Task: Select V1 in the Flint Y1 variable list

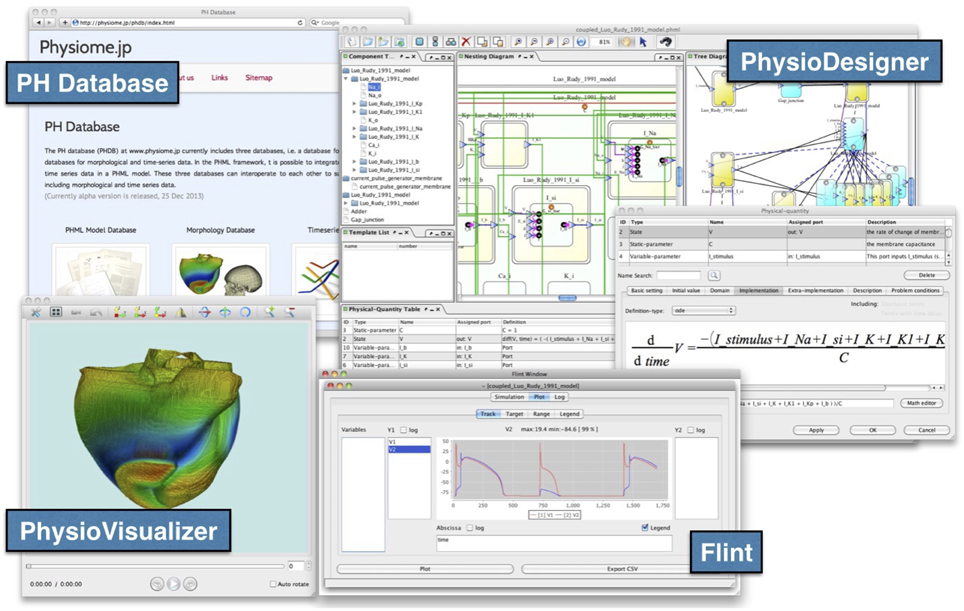Action: [409, 442]
